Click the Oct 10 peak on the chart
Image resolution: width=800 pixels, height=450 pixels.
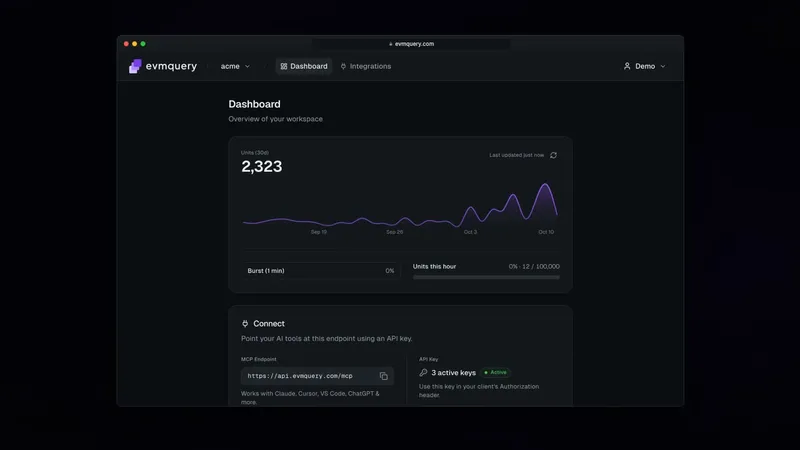coord(545,185)
